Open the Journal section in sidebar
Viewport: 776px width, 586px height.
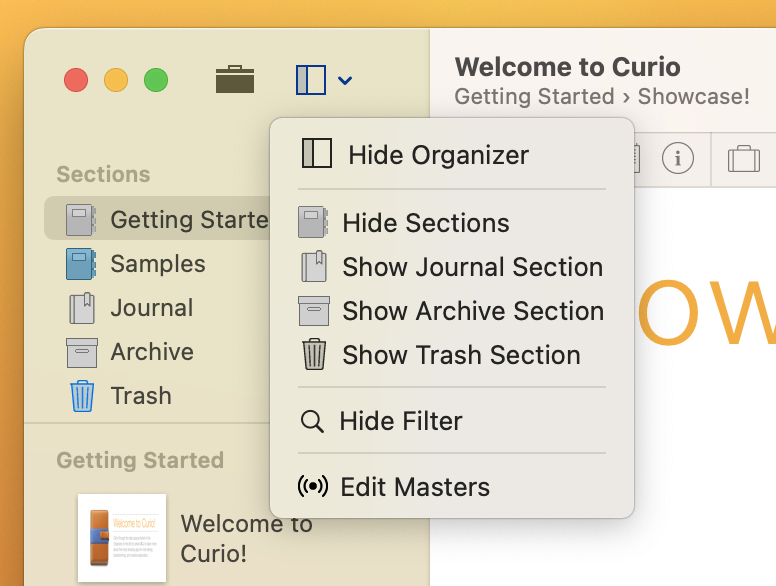pos(157,308)
